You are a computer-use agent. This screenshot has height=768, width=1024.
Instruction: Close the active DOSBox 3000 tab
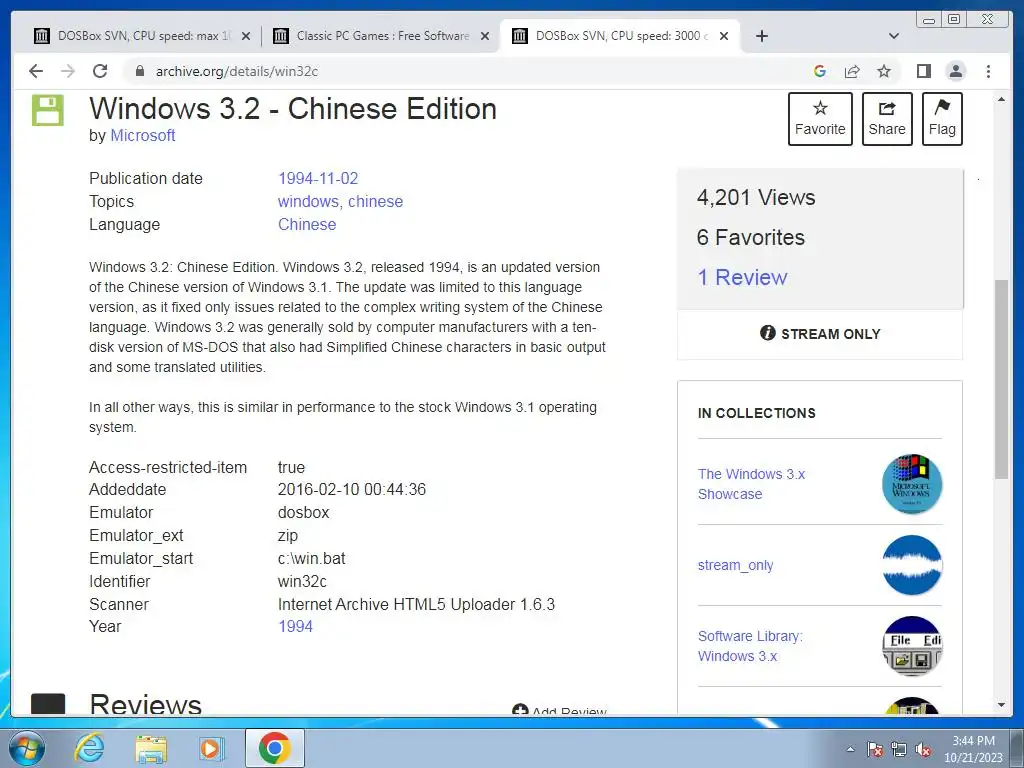724,37
